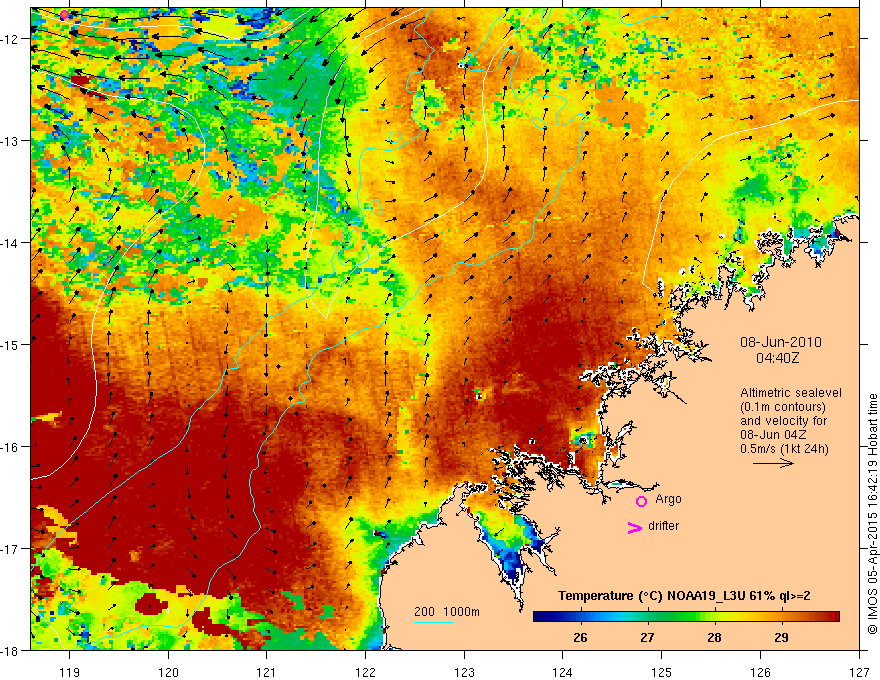Click longitude axis label 127
Viewport: 880px width, 680px height.
click(859, 672)
